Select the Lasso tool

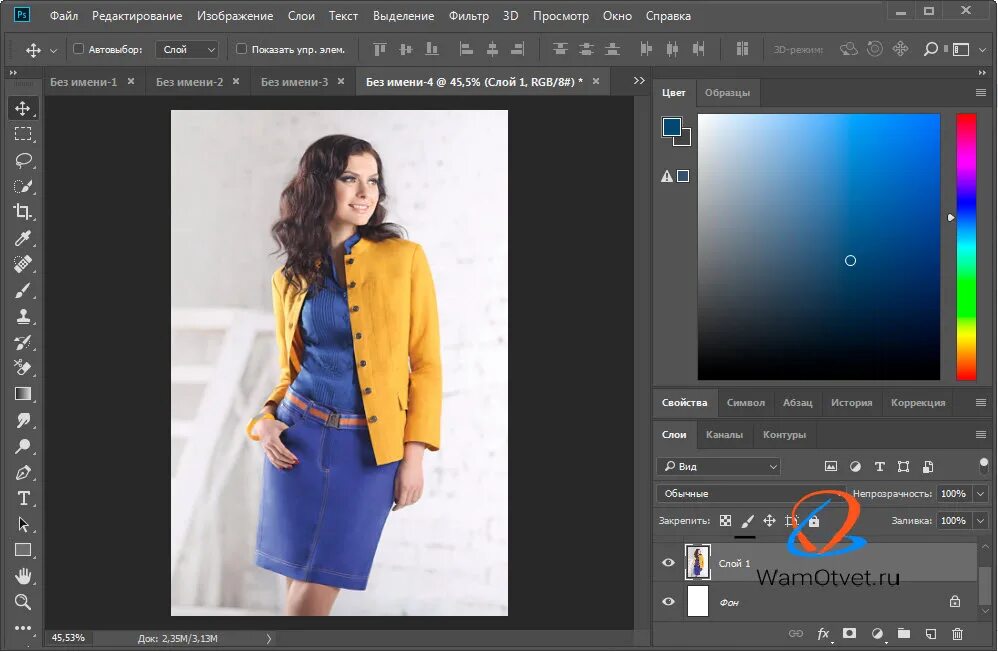point(23,160)
